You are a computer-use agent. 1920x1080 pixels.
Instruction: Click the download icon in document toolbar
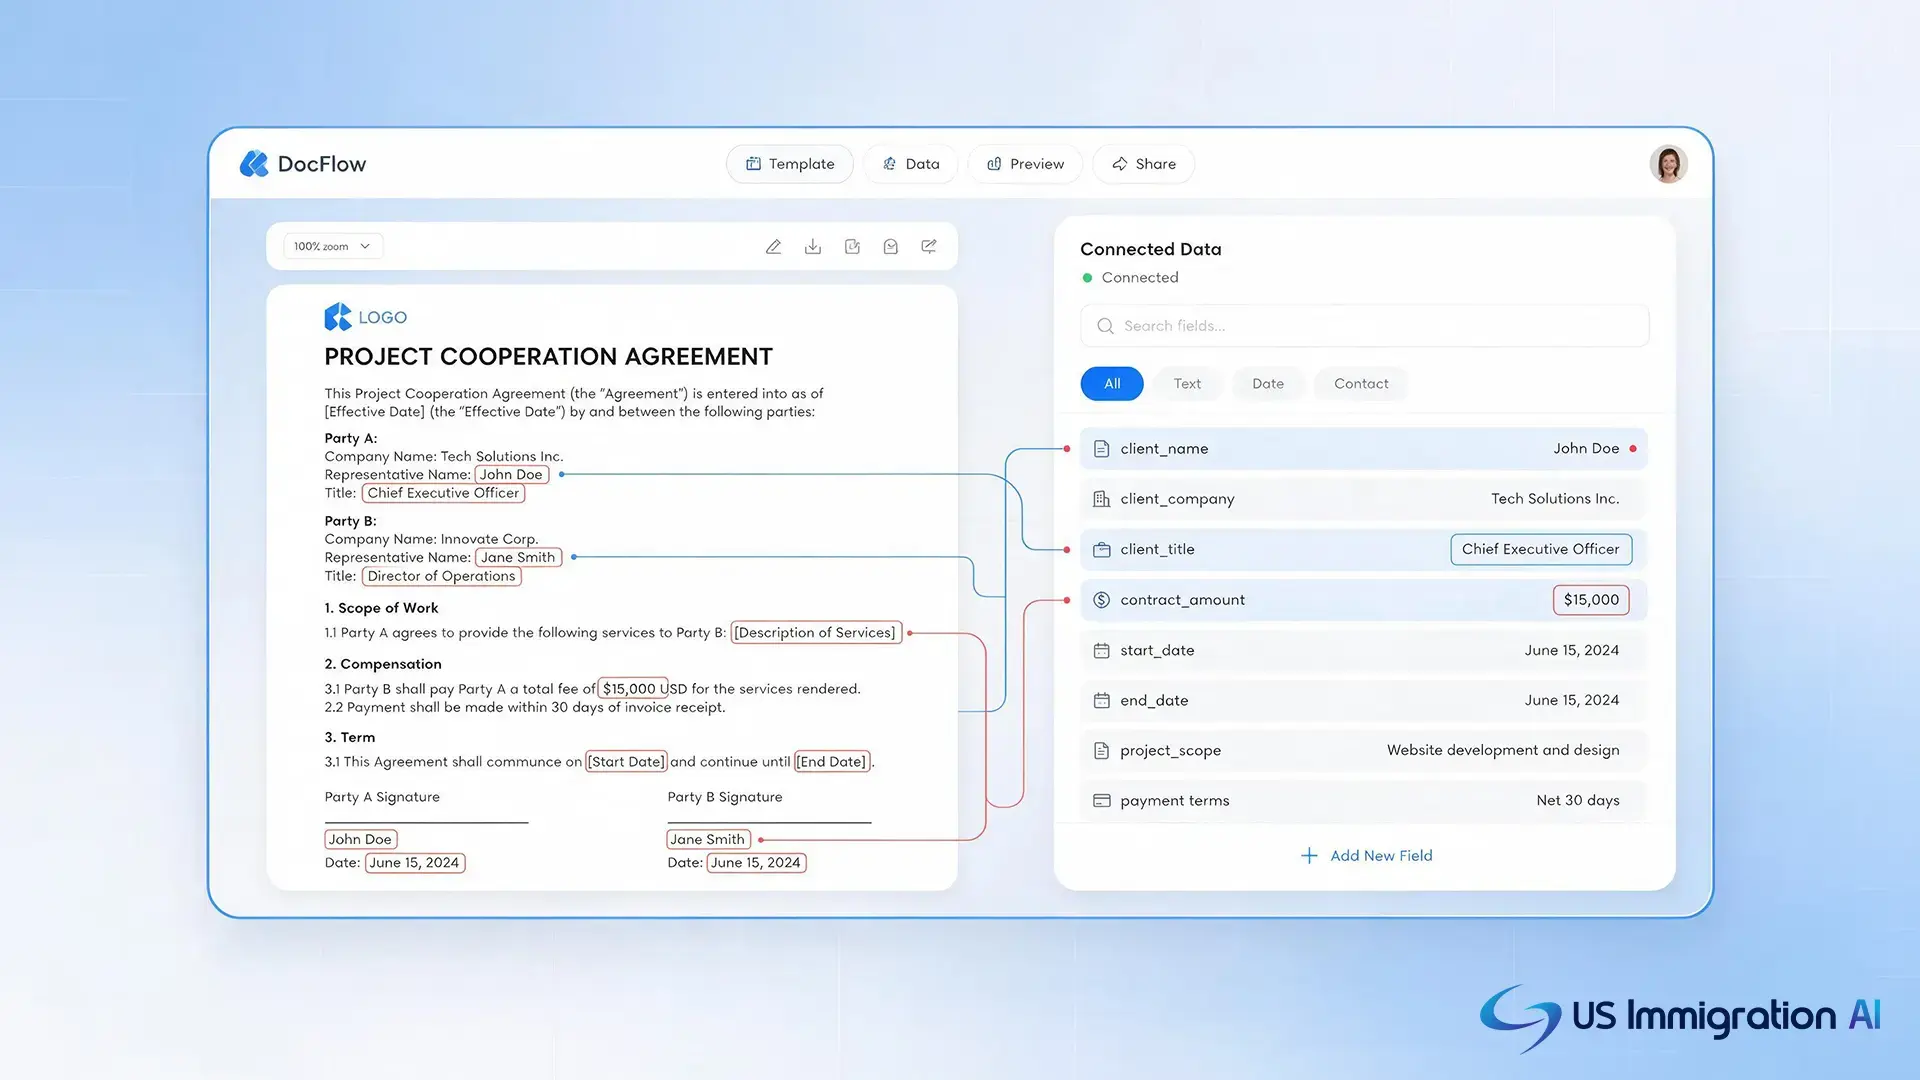click(x=813, y=247)
